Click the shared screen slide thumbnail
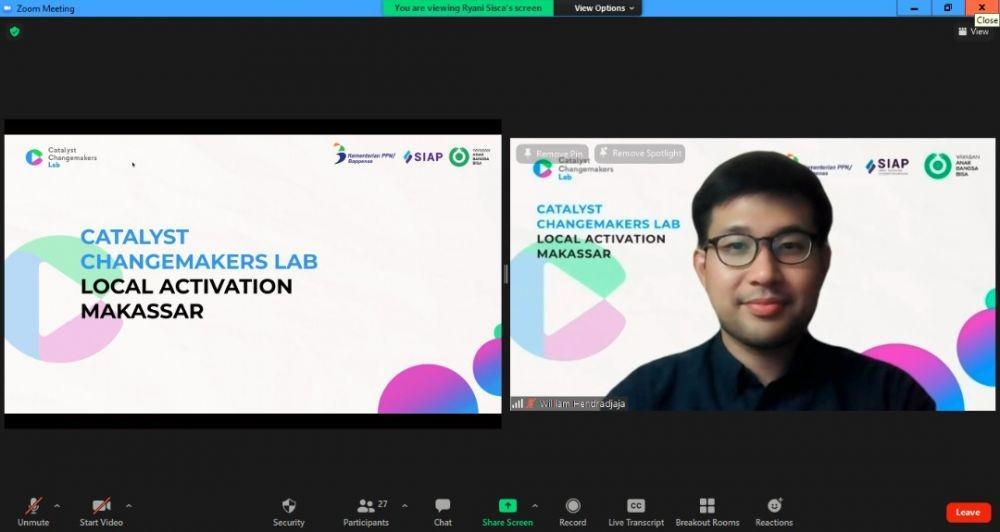 click(x=253, y=274)
